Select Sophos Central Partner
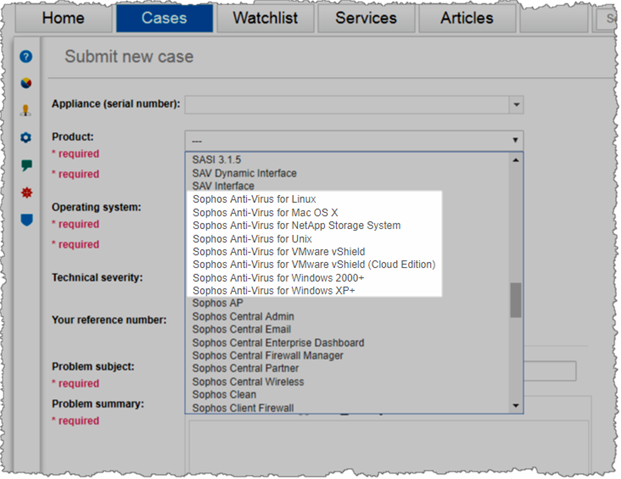 click(x=246, y=368)
